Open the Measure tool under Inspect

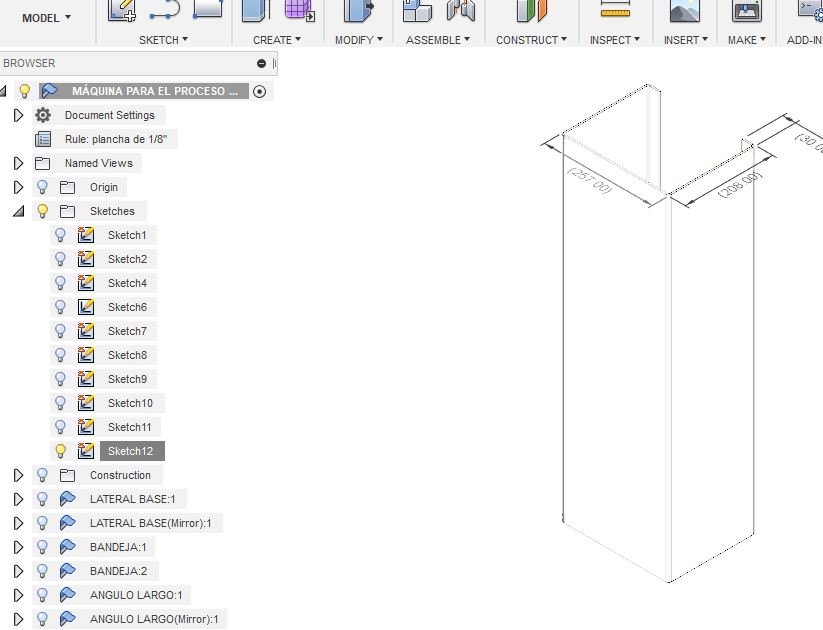pyautogui.click(x=613, y=14)
